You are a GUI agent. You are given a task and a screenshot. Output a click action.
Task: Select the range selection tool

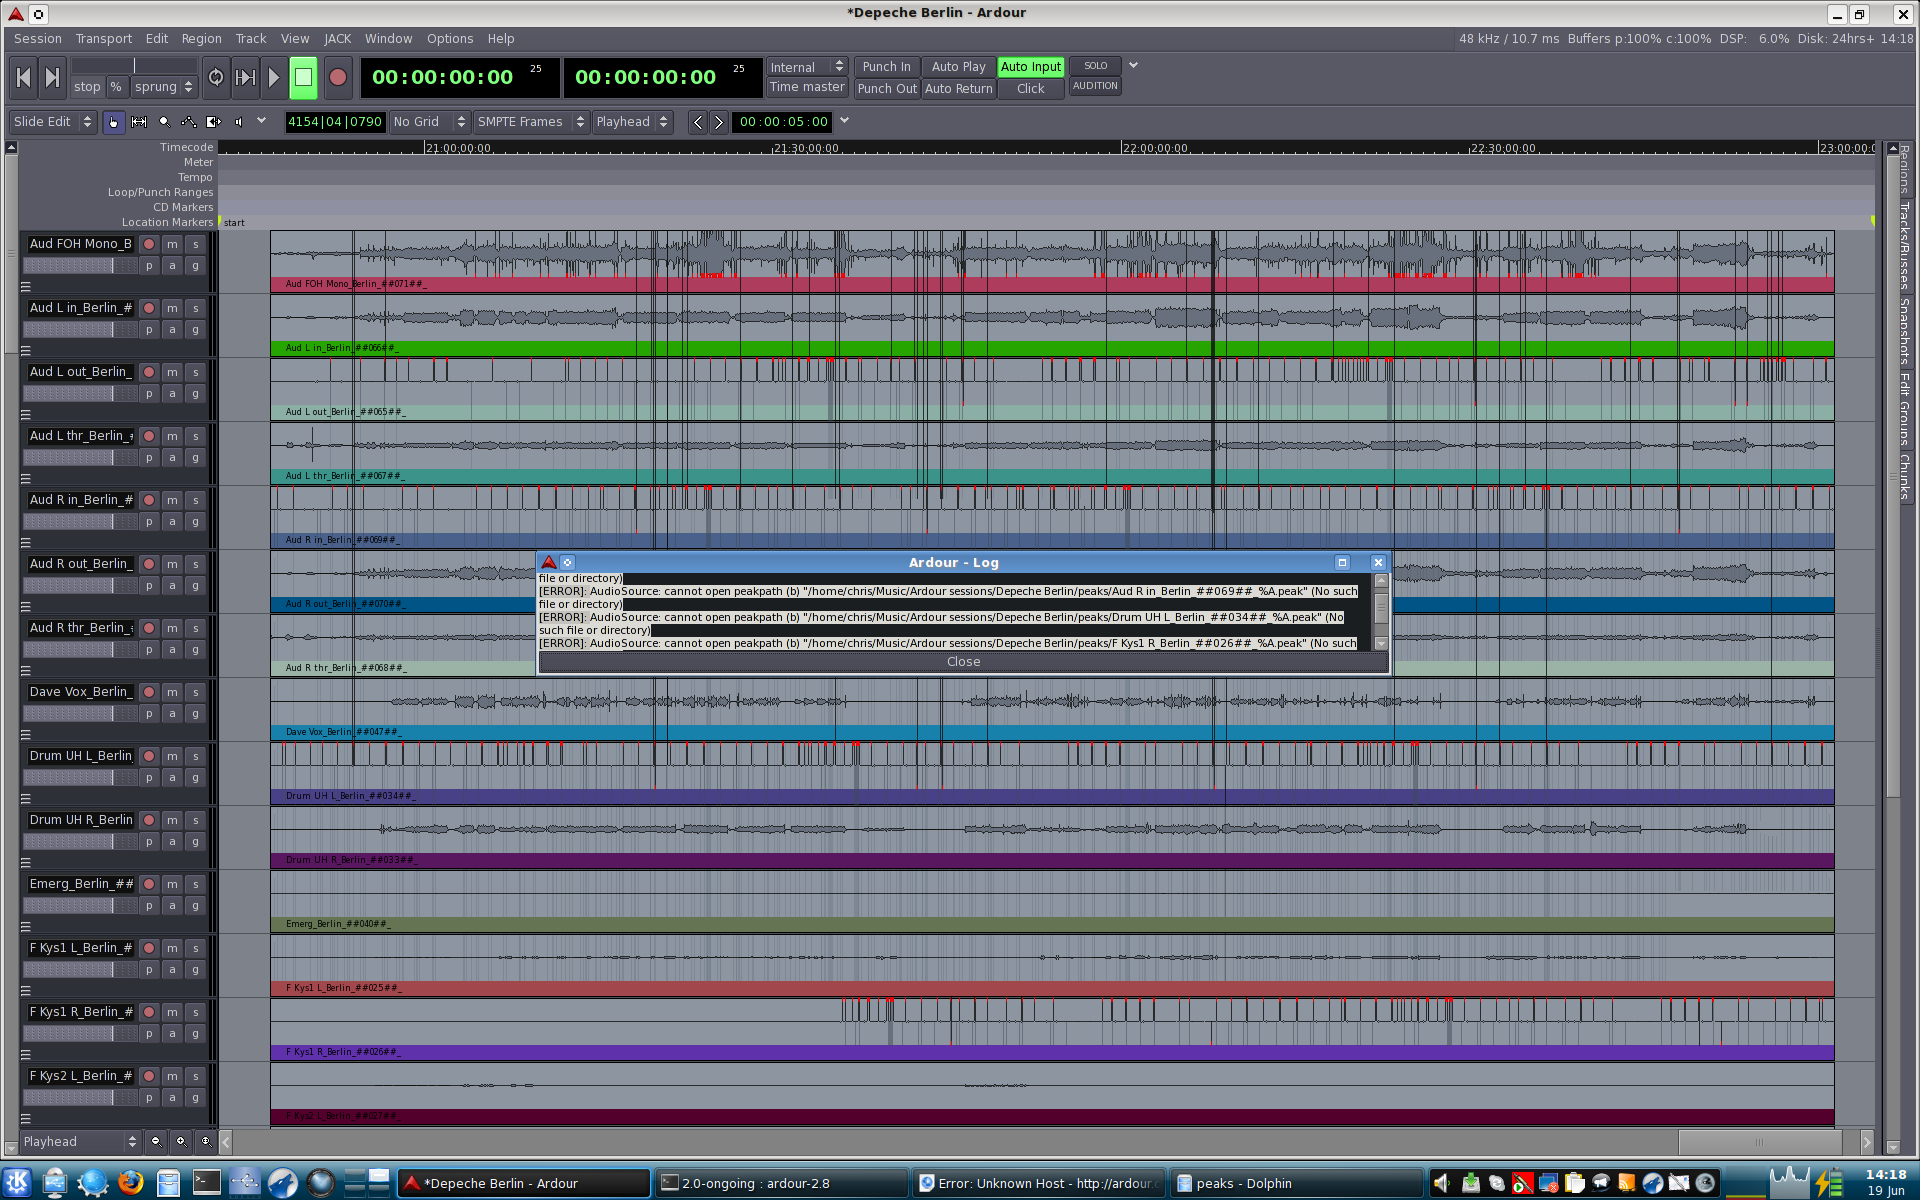tap(139, 122)
